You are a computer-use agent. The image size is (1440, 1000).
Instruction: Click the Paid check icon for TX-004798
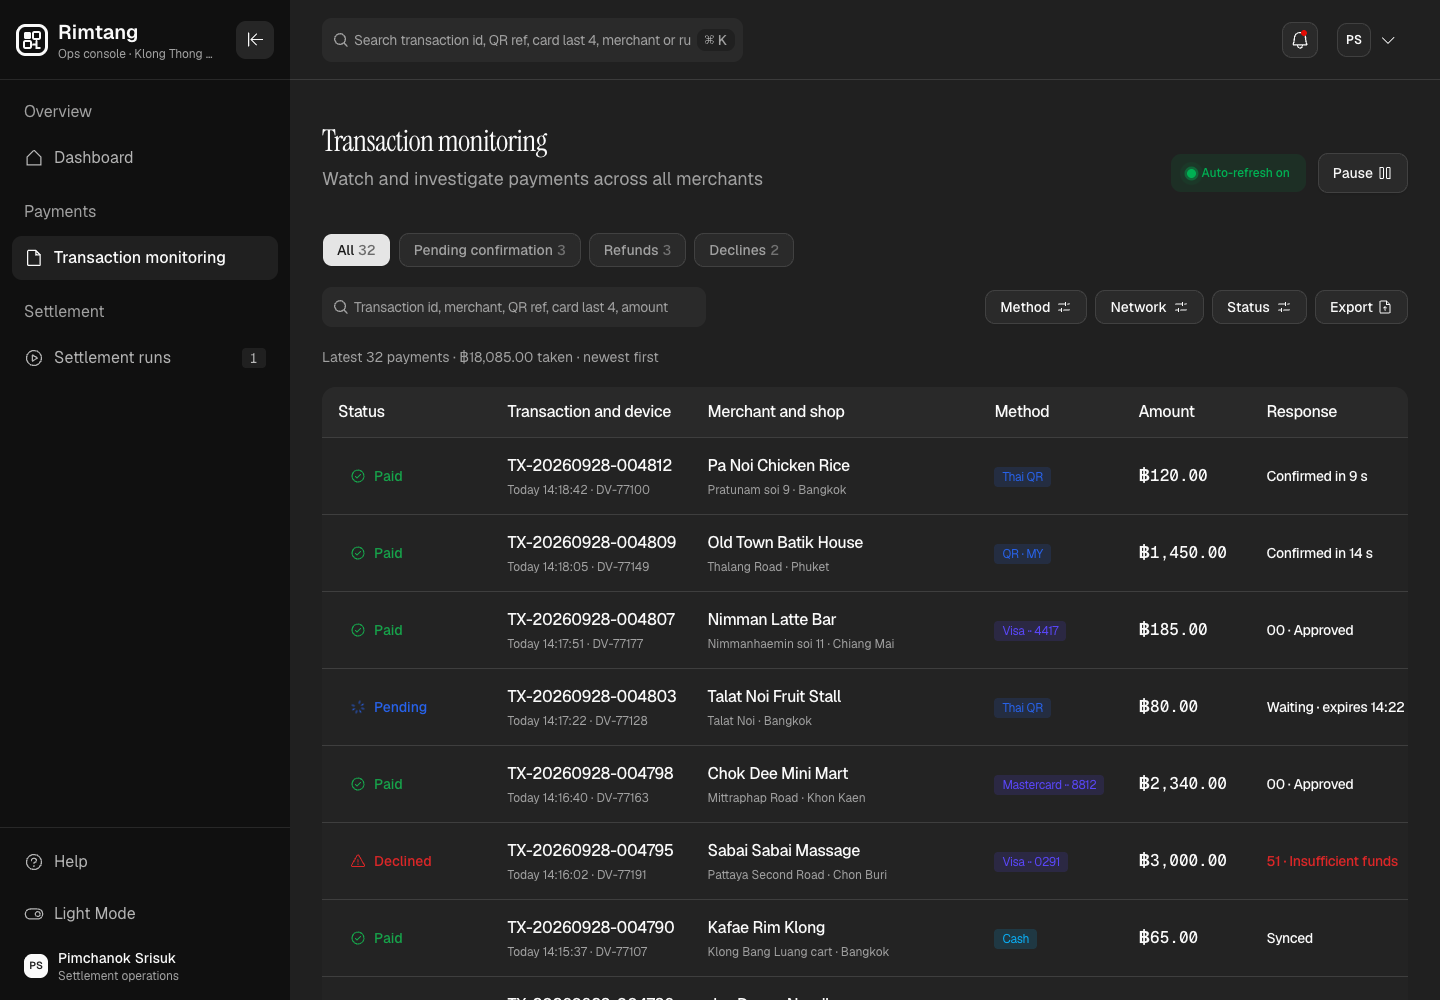(x=358, y=784)
